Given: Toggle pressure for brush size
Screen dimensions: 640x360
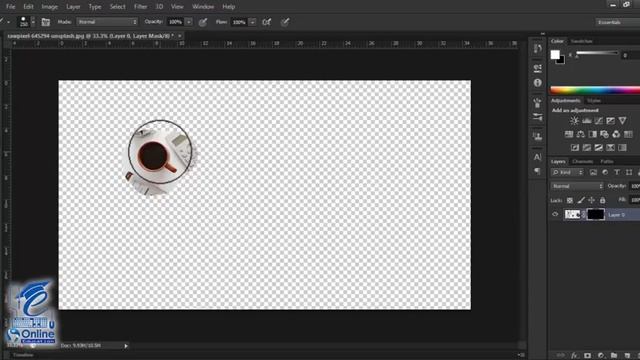Looking at the screenshot, I should pos(285,22).
